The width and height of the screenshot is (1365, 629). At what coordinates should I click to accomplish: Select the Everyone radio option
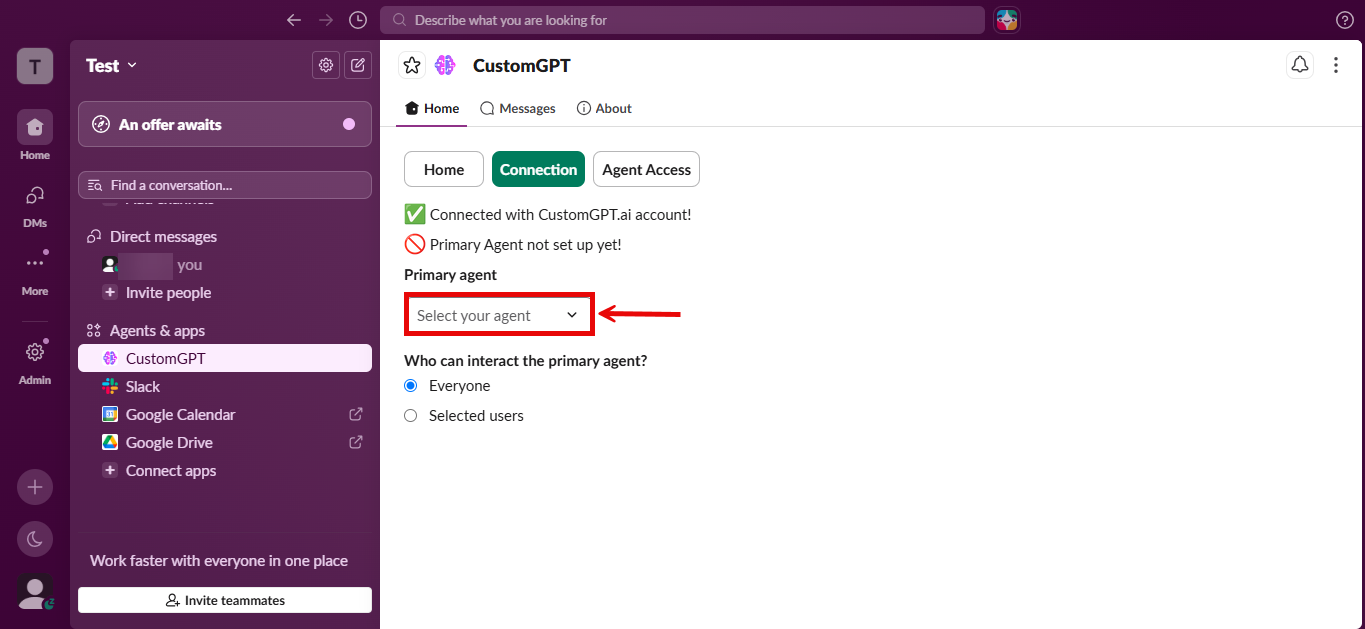[410, 385]
